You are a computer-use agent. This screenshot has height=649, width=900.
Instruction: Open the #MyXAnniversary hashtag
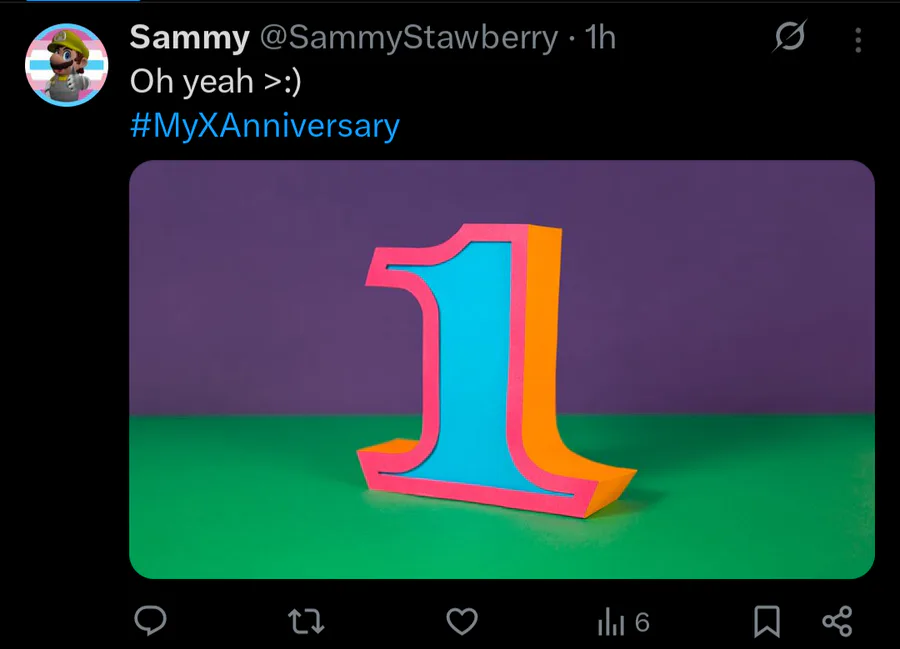[265, 126]
